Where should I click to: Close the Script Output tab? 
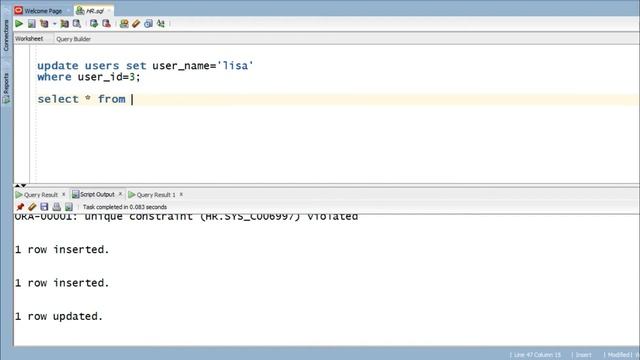point(120,194)
